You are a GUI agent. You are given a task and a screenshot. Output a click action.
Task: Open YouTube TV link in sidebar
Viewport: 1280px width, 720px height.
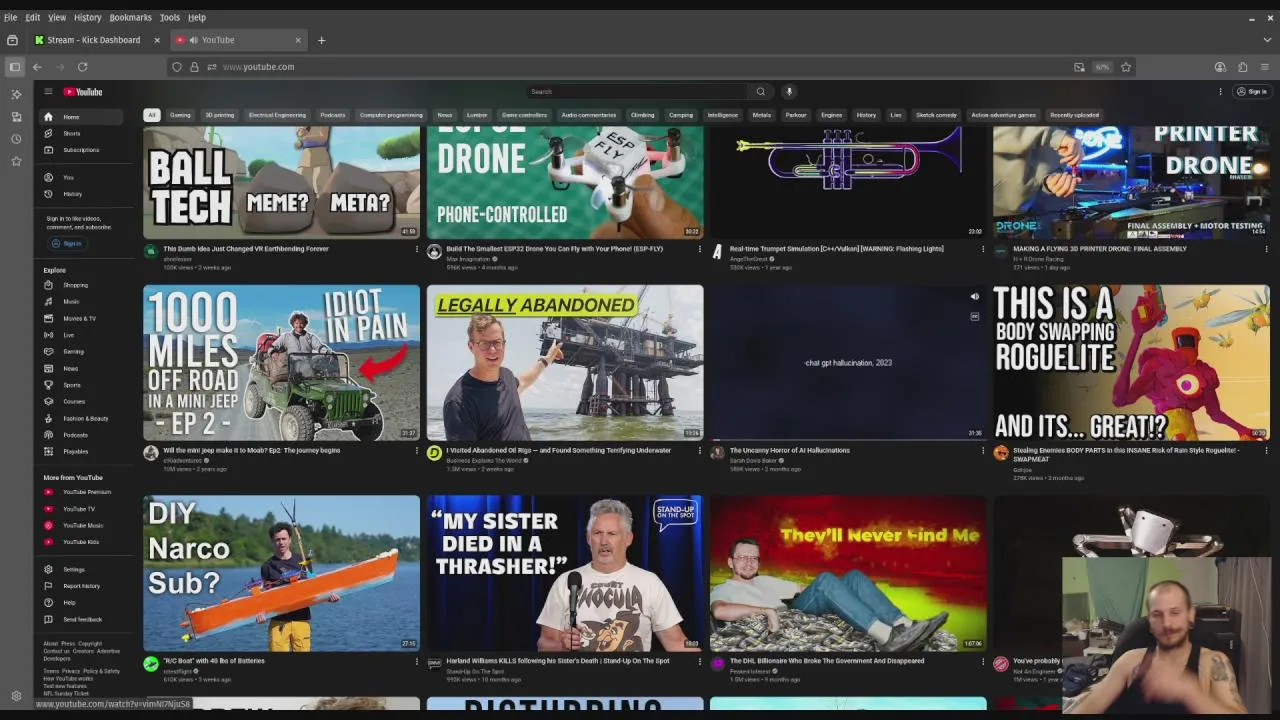(x=78, y=509)
